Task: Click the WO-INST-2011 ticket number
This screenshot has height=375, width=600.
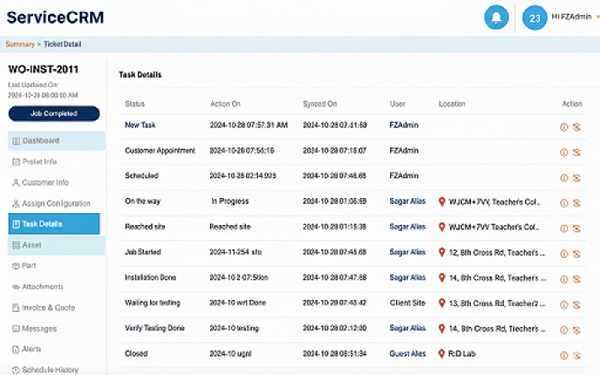Action: [43, 69]
